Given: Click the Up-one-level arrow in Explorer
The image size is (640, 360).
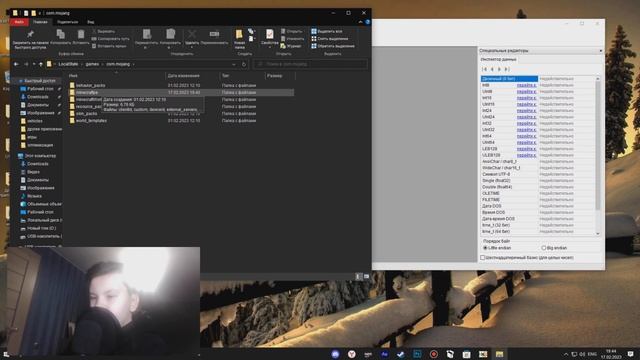Looking at the screenshot, I should pos(41,64).
